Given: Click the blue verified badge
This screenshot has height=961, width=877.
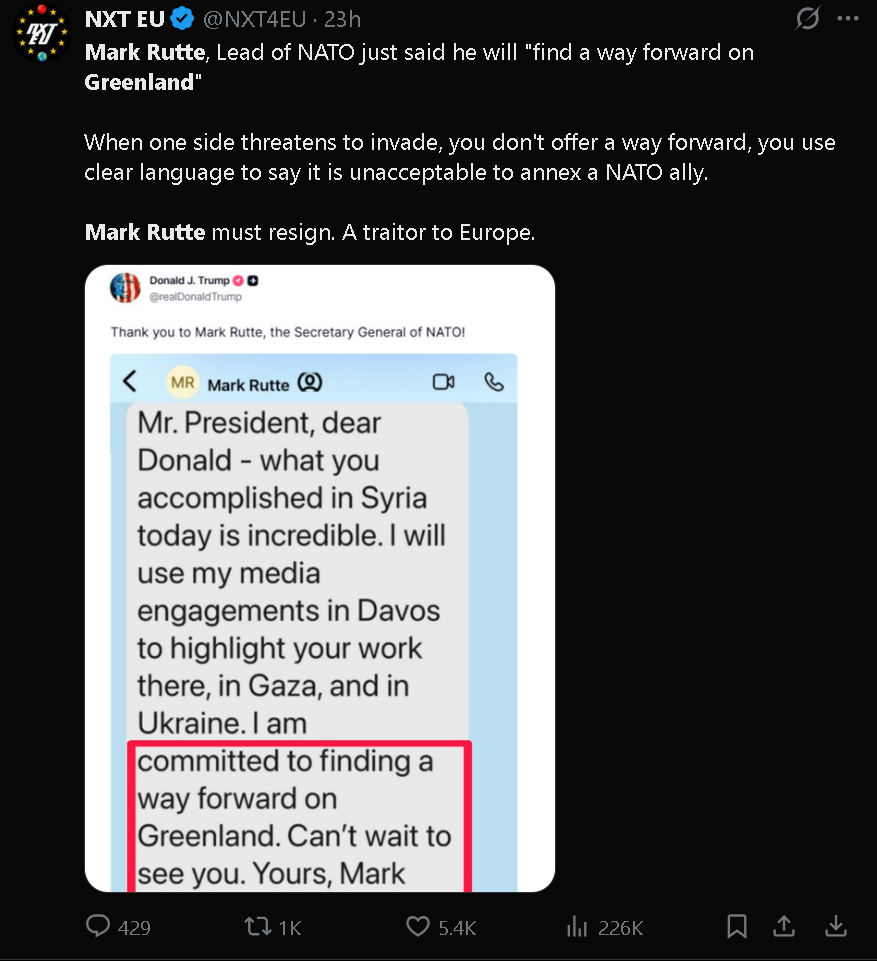Looking at the screenshot, I should coord(181,20).
